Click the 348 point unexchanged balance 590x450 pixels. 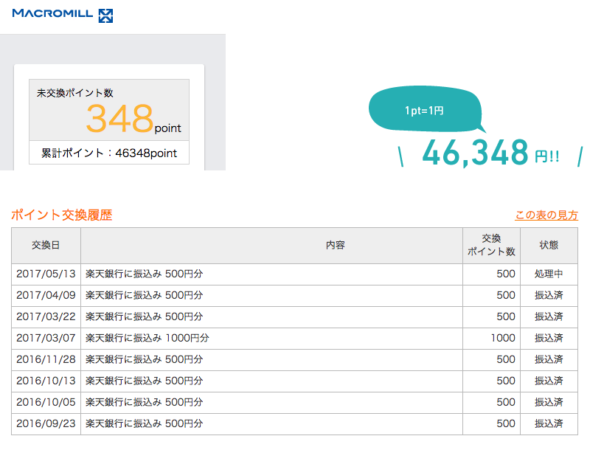click(134, 119)
